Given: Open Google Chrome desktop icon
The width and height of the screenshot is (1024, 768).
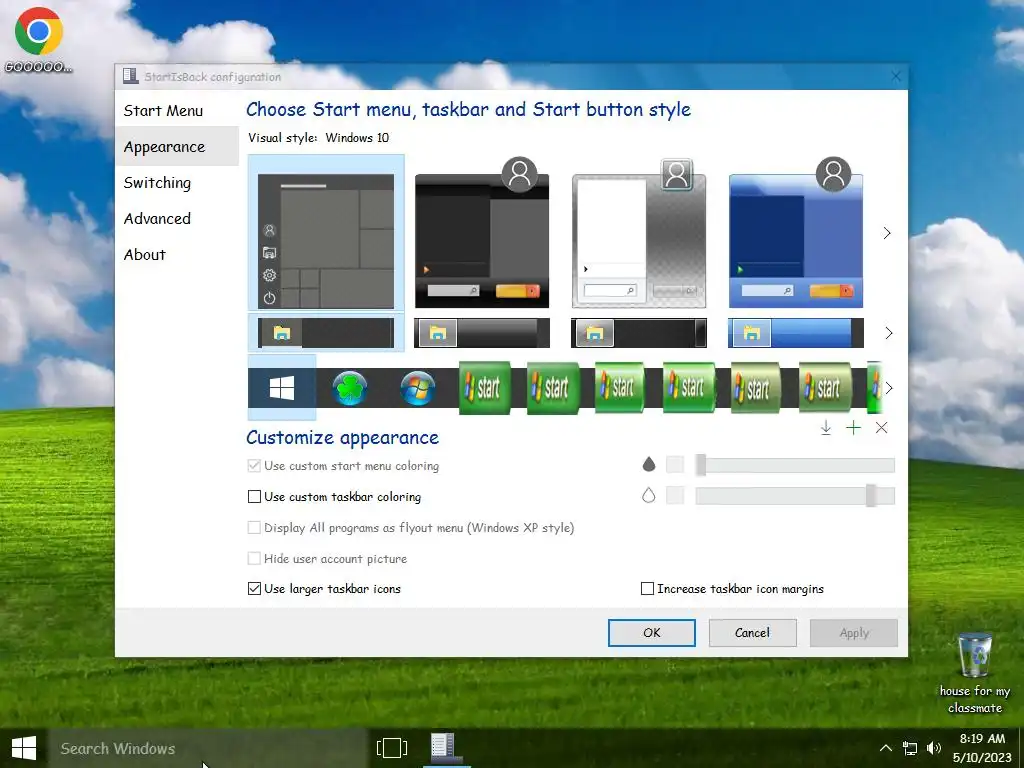Looking at the screenshot, I should [39, 39].
